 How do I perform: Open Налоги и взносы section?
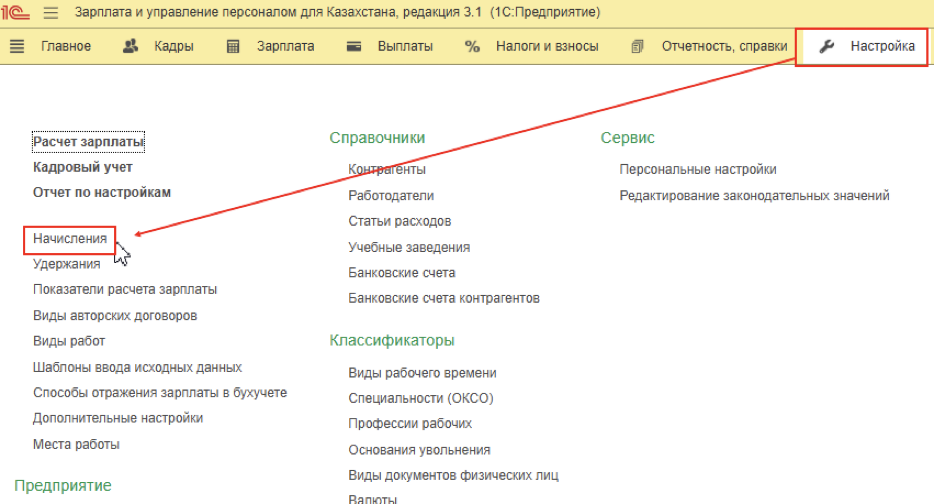click(x=547, y=46)
